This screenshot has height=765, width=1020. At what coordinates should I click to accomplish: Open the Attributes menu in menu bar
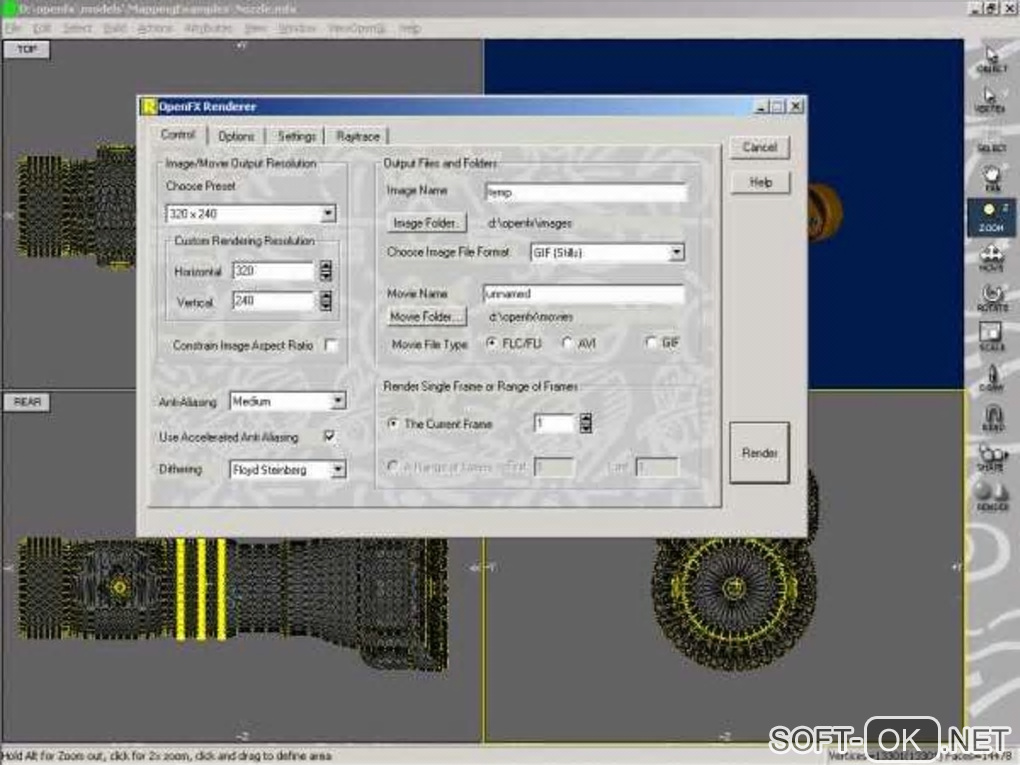click(x=208, y=28)
